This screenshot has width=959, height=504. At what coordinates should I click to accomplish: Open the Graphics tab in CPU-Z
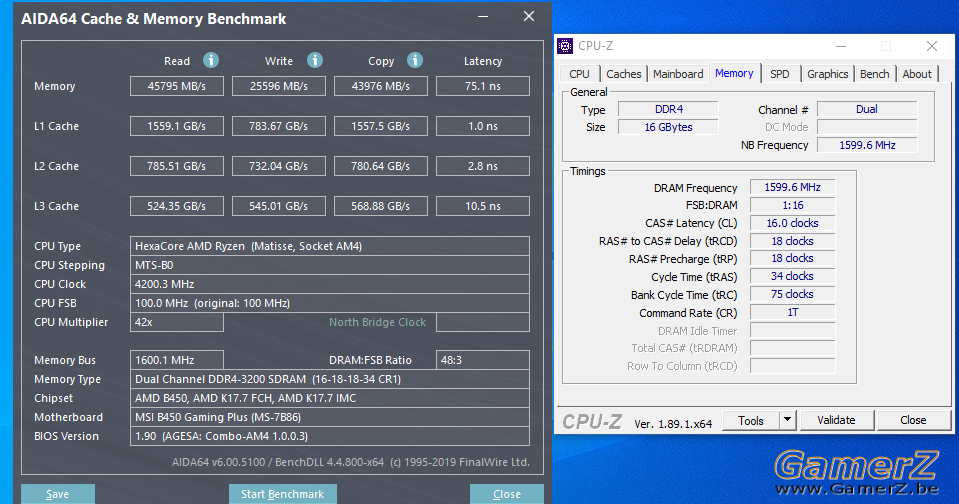point(828,74)
